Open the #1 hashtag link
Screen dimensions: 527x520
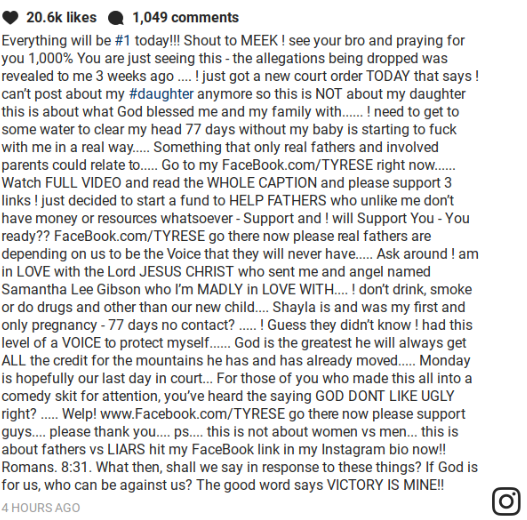(123, 41)
